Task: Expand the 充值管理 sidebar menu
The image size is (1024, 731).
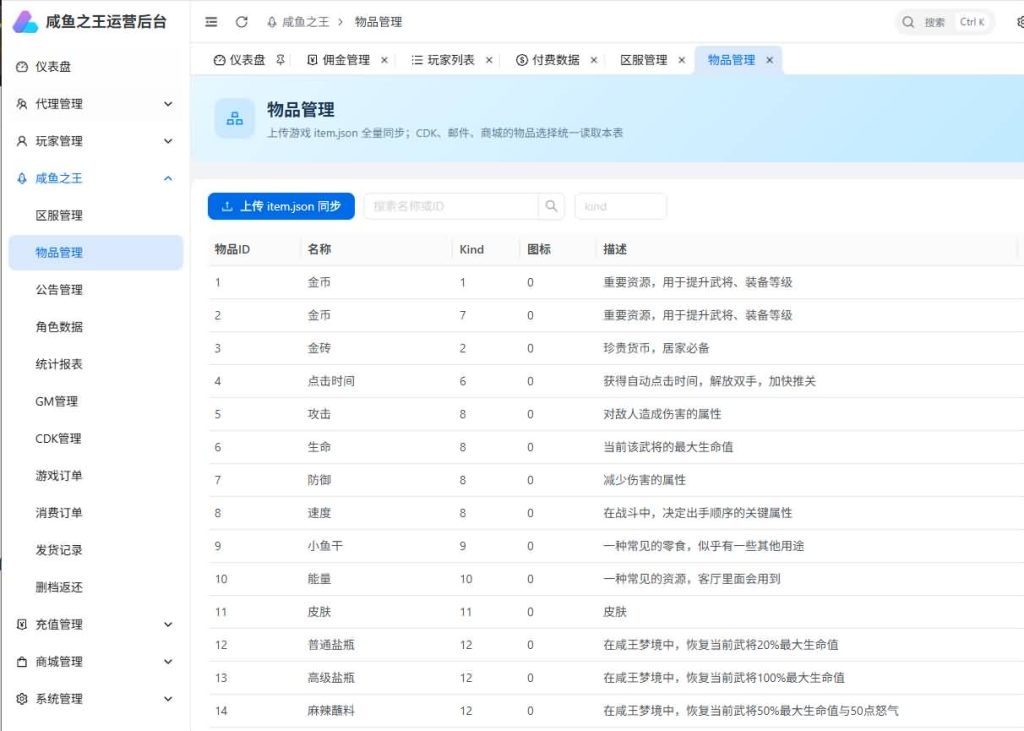Action: tap(95, 625)
